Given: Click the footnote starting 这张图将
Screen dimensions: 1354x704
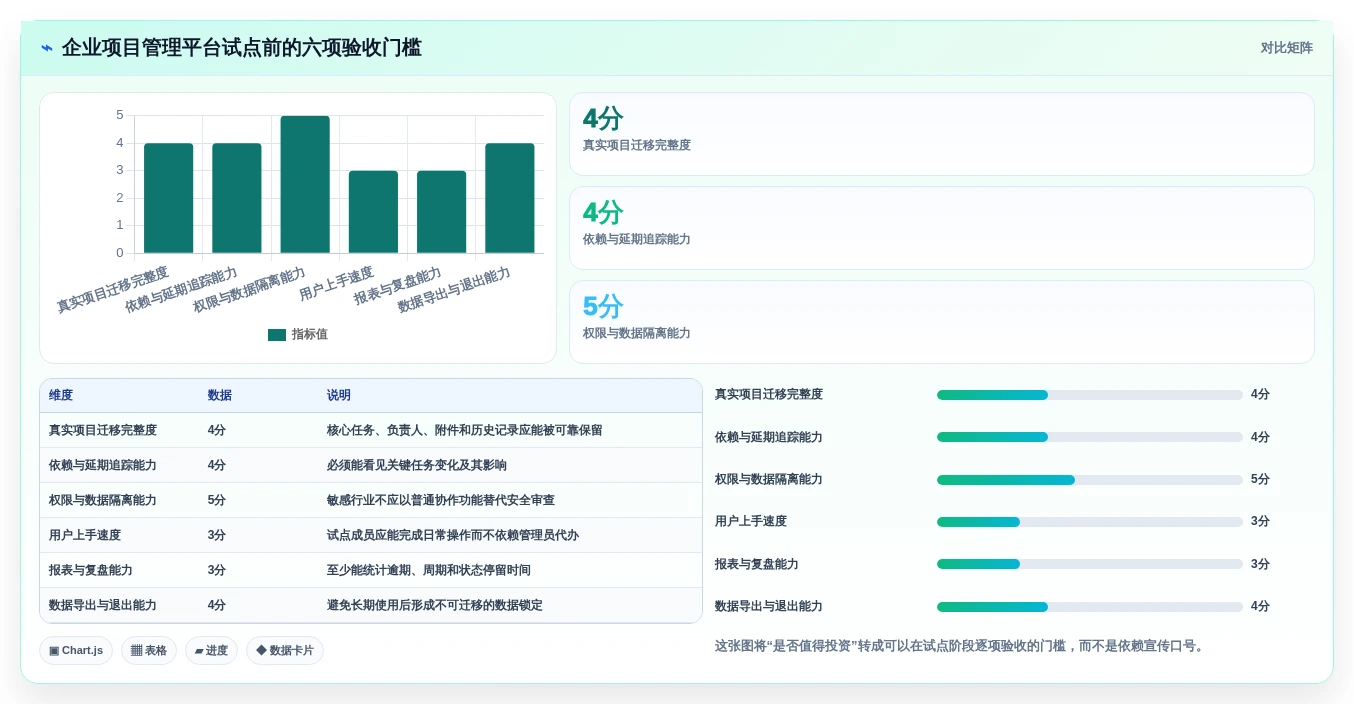Looking at the screenshot, I should click(x=962, y=646).
